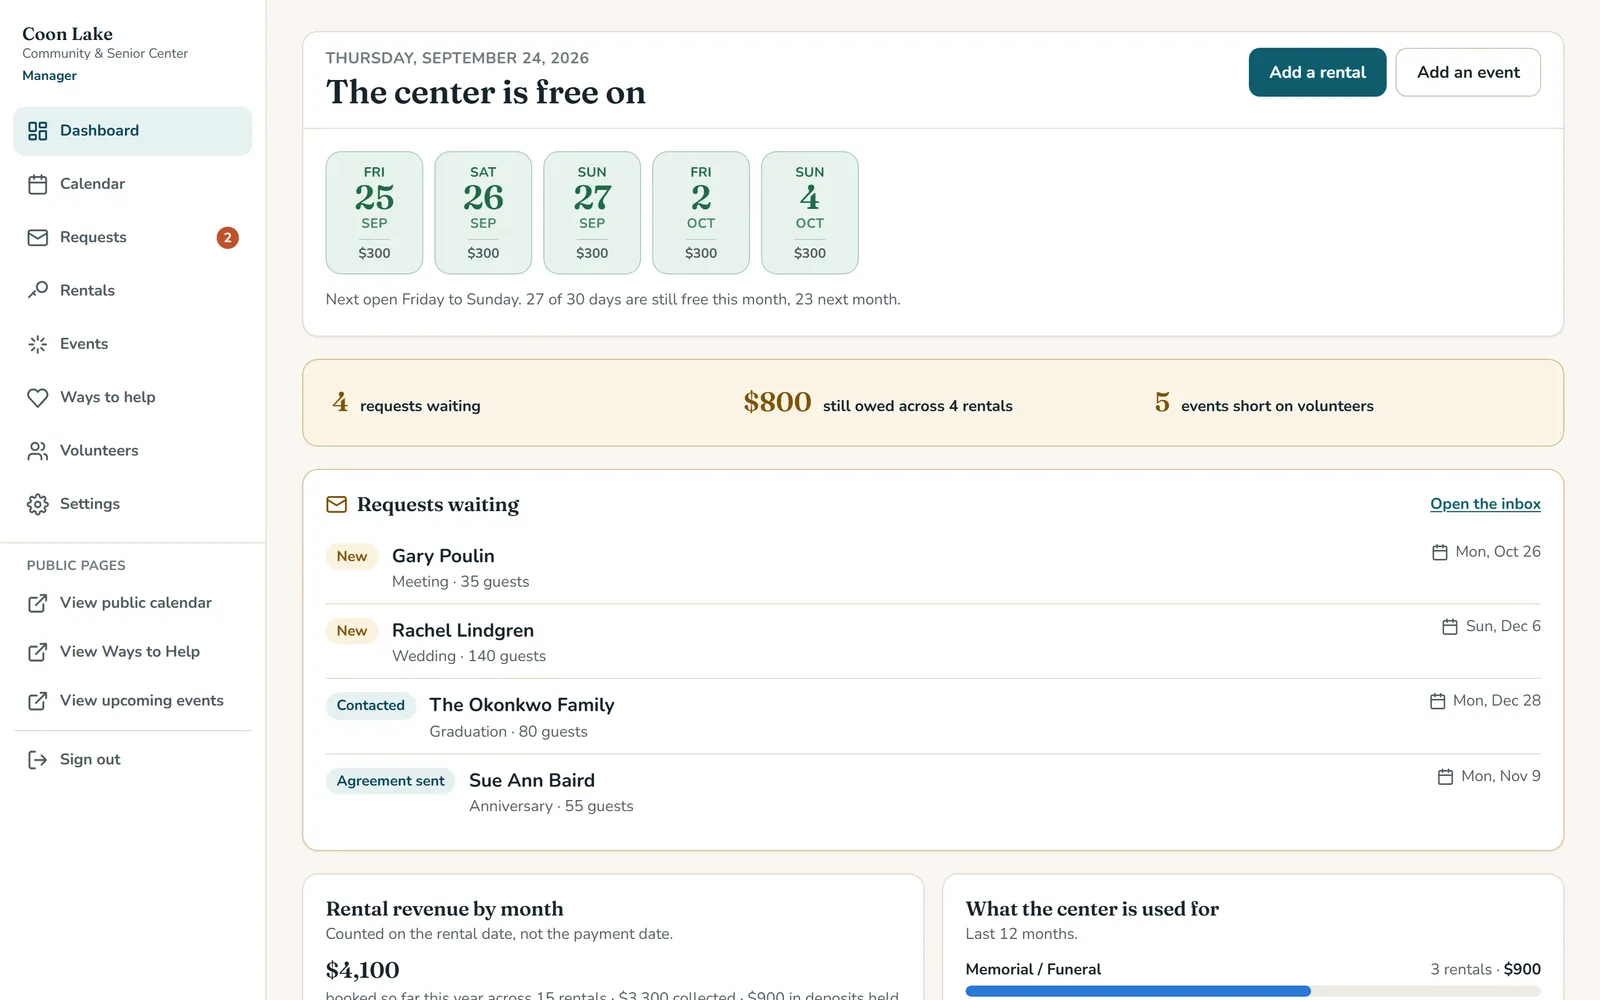Open Sue Ann Baird's anniversary request
The height and width of the screenshot is (1000, 1600).
[x=933, y=792]
